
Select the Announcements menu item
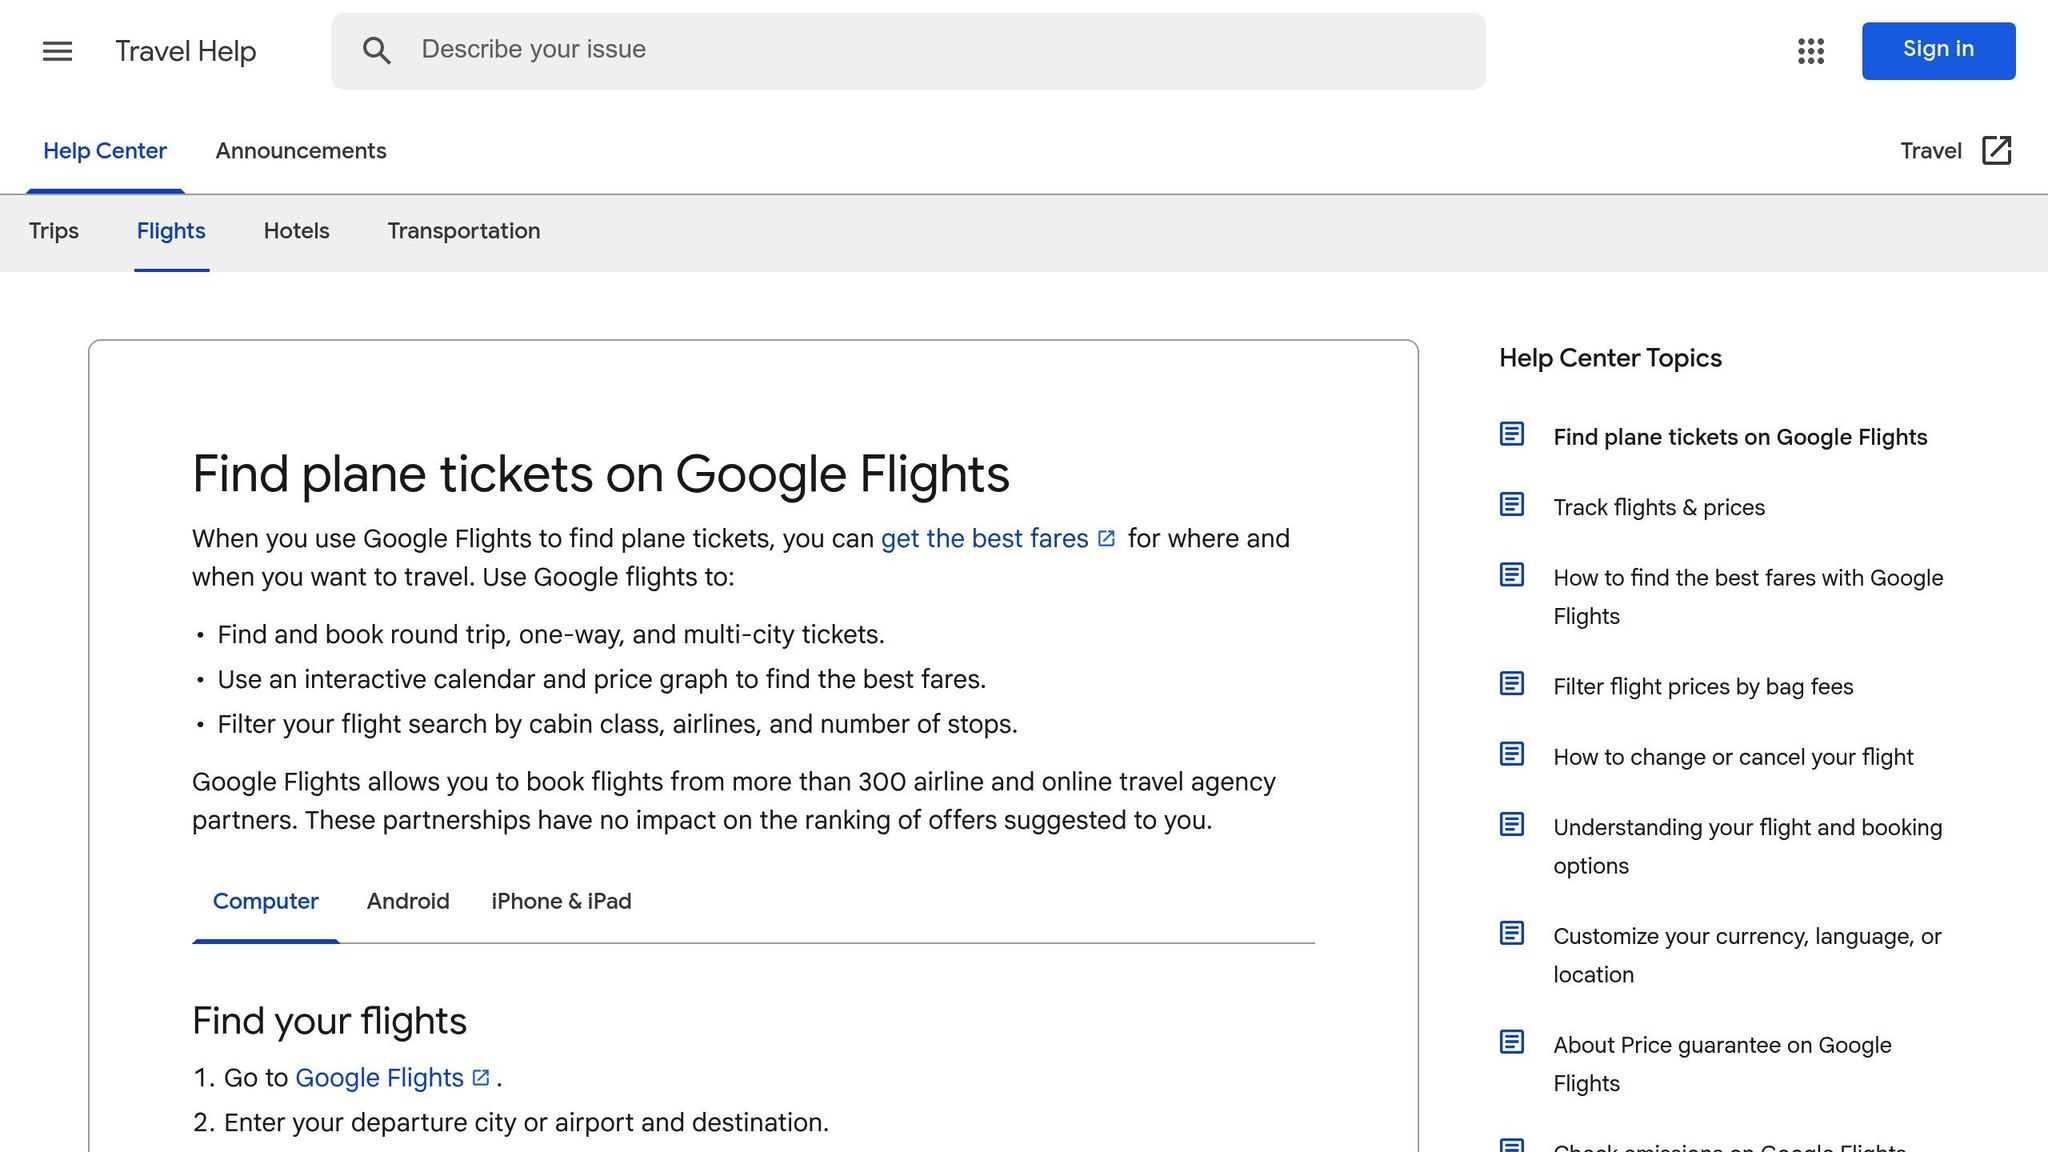(x=300, y=150)
